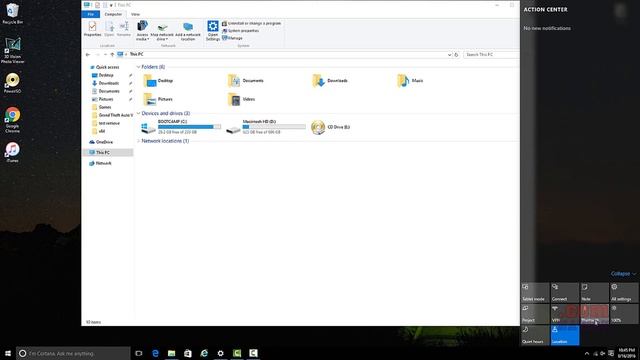Select the Music folder
Viewport: 640px width, 360px height.
click(410, 81)
